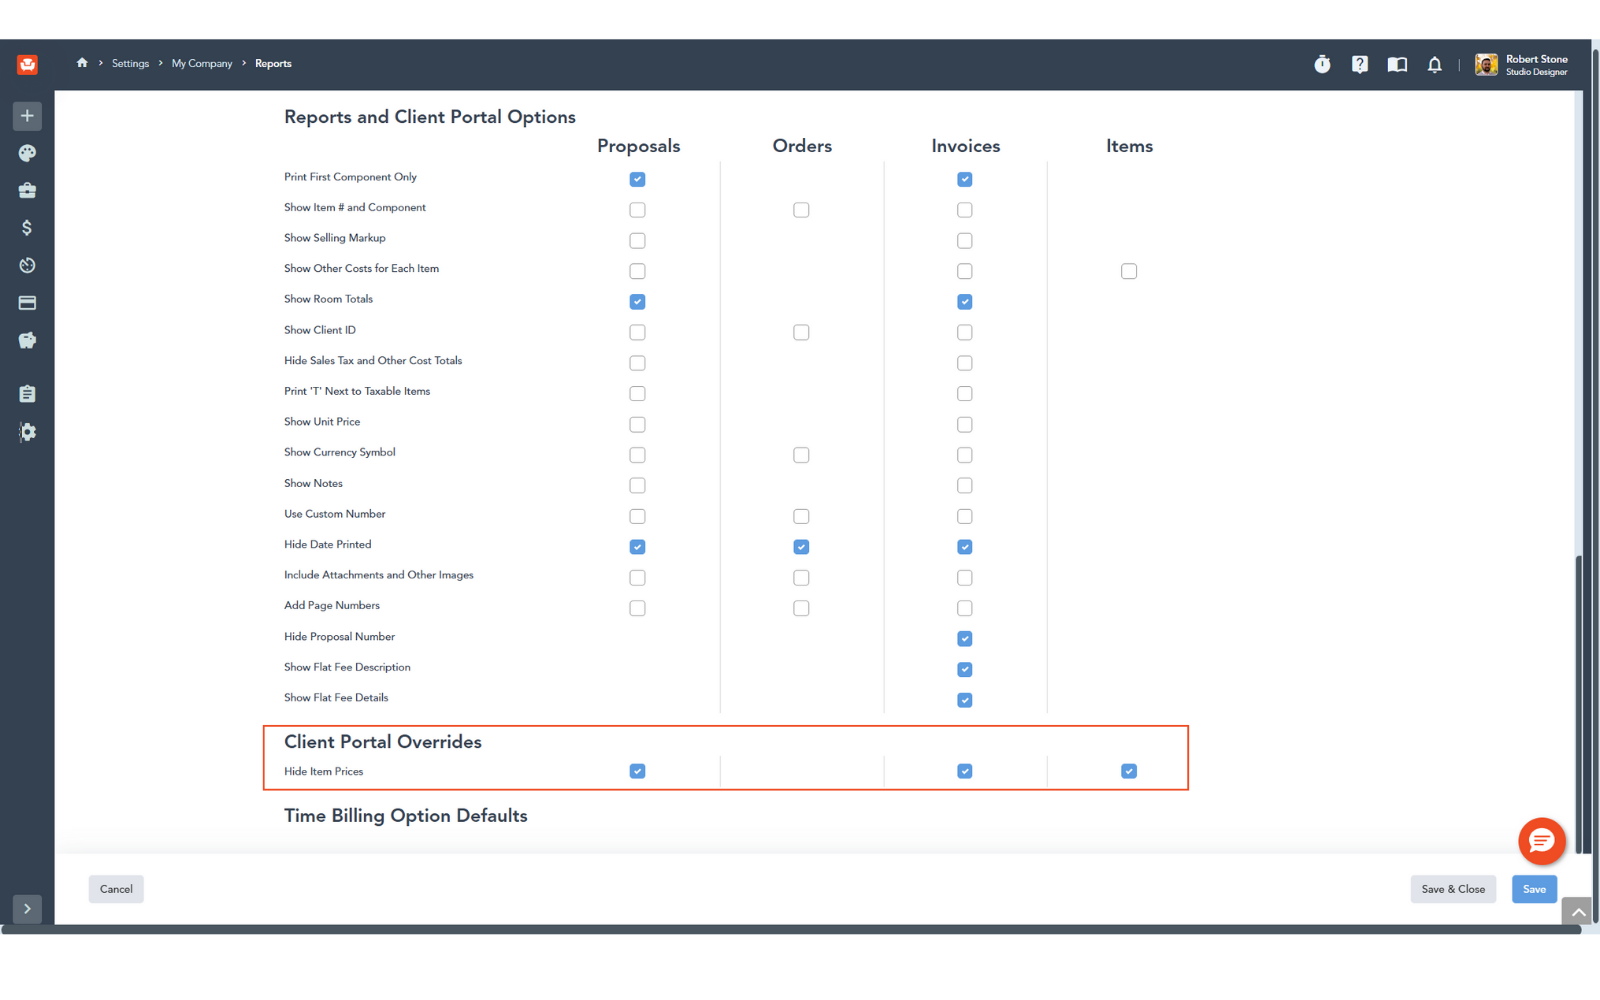Click the plus add button in sidebar
This screenshot has height=1000, width=1600.
click(27, 116)
